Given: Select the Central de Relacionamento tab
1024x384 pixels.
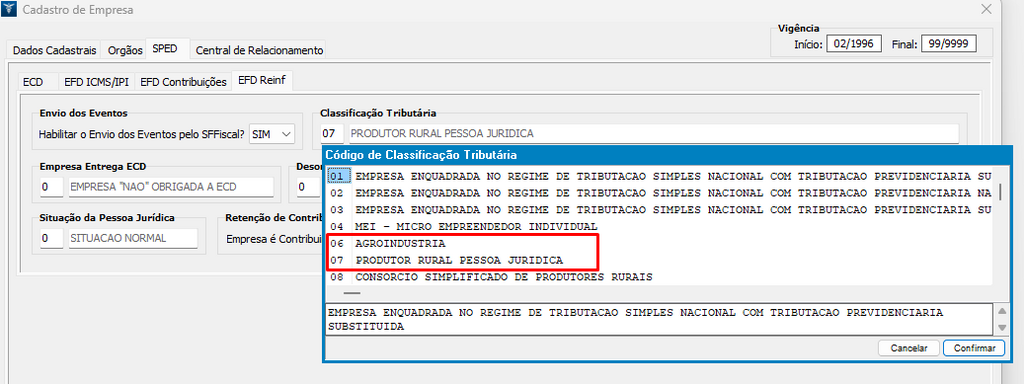Looking at the screenshot, I should pyautogui.click(x=259, y=50).
